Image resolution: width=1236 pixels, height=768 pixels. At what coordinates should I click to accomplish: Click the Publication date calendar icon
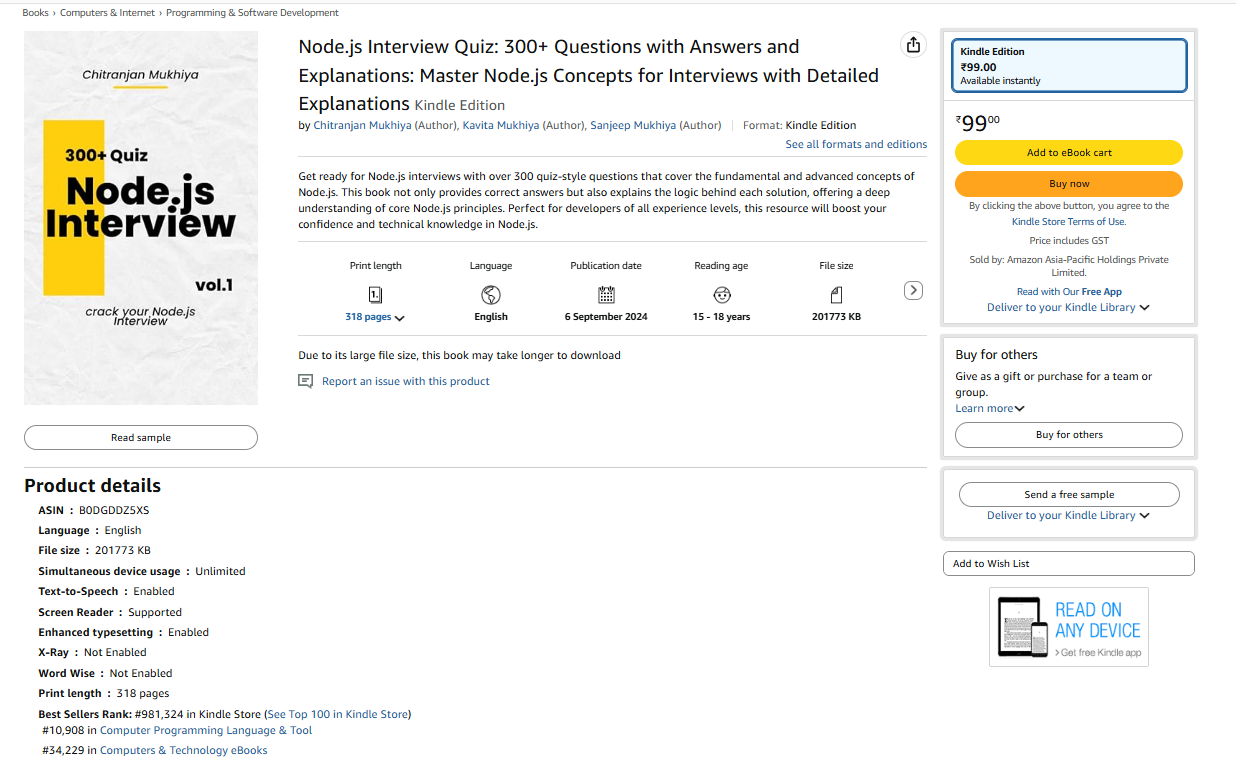(606, 294)
